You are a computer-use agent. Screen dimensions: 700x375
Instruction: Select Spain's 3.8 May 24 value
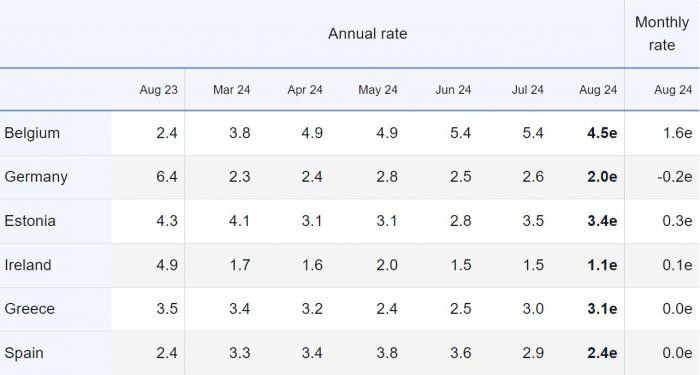click(387, 353)
